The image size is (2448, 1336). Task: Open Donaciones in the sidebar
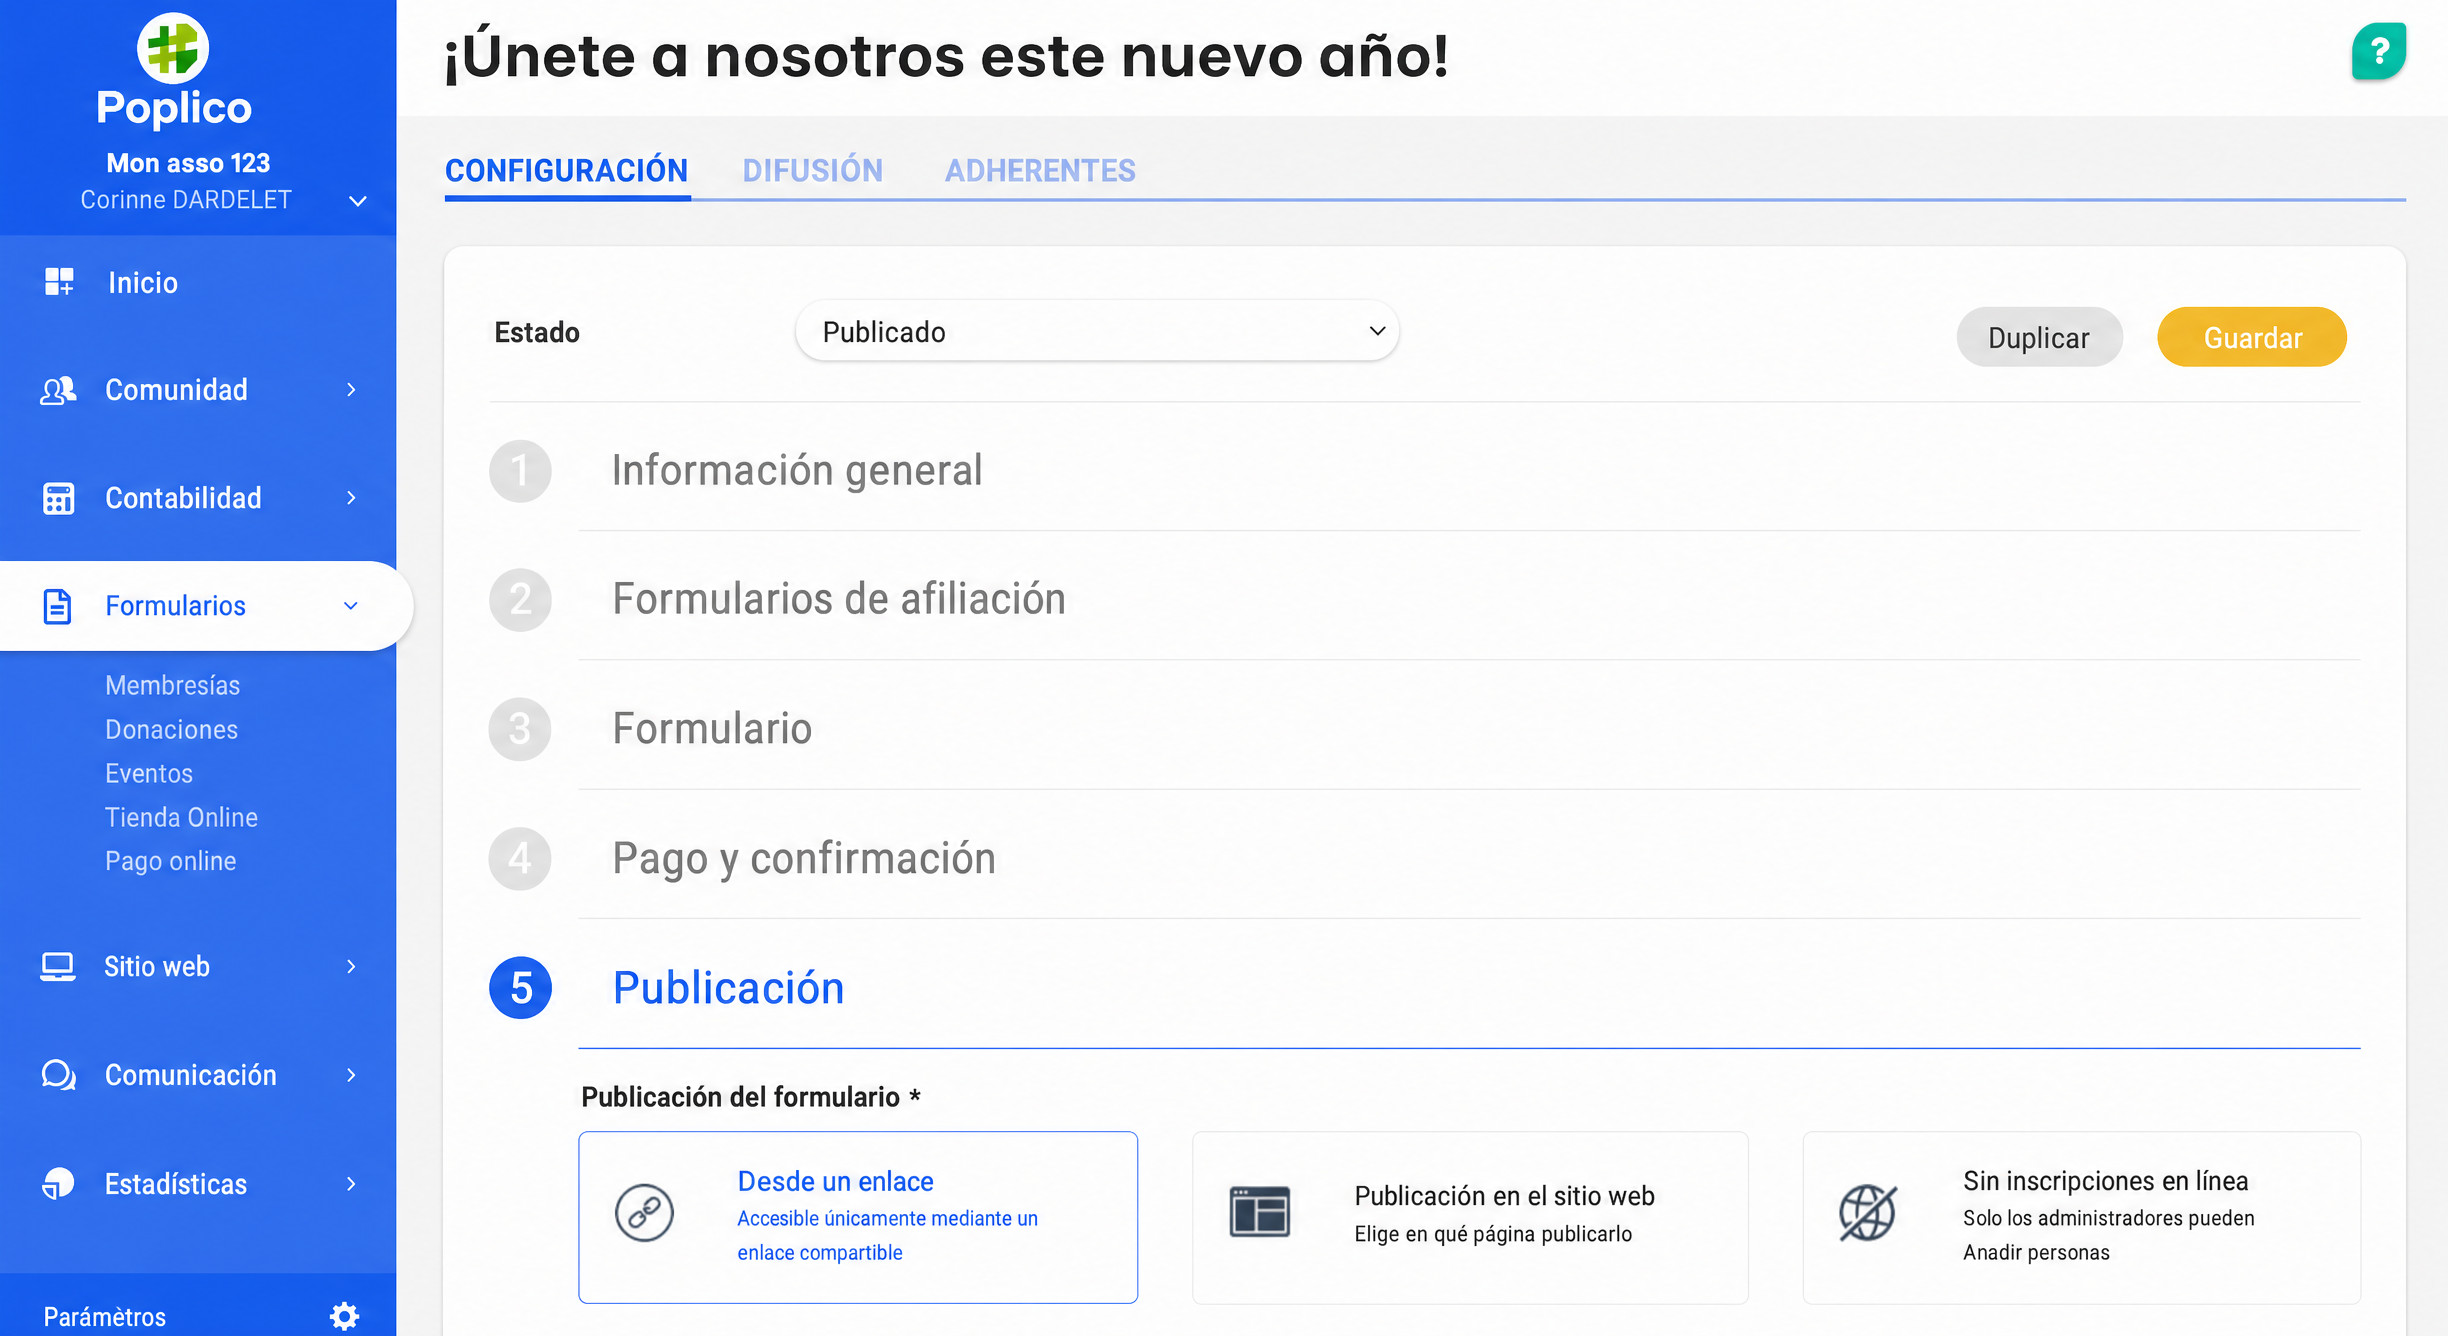click(171, 729)
